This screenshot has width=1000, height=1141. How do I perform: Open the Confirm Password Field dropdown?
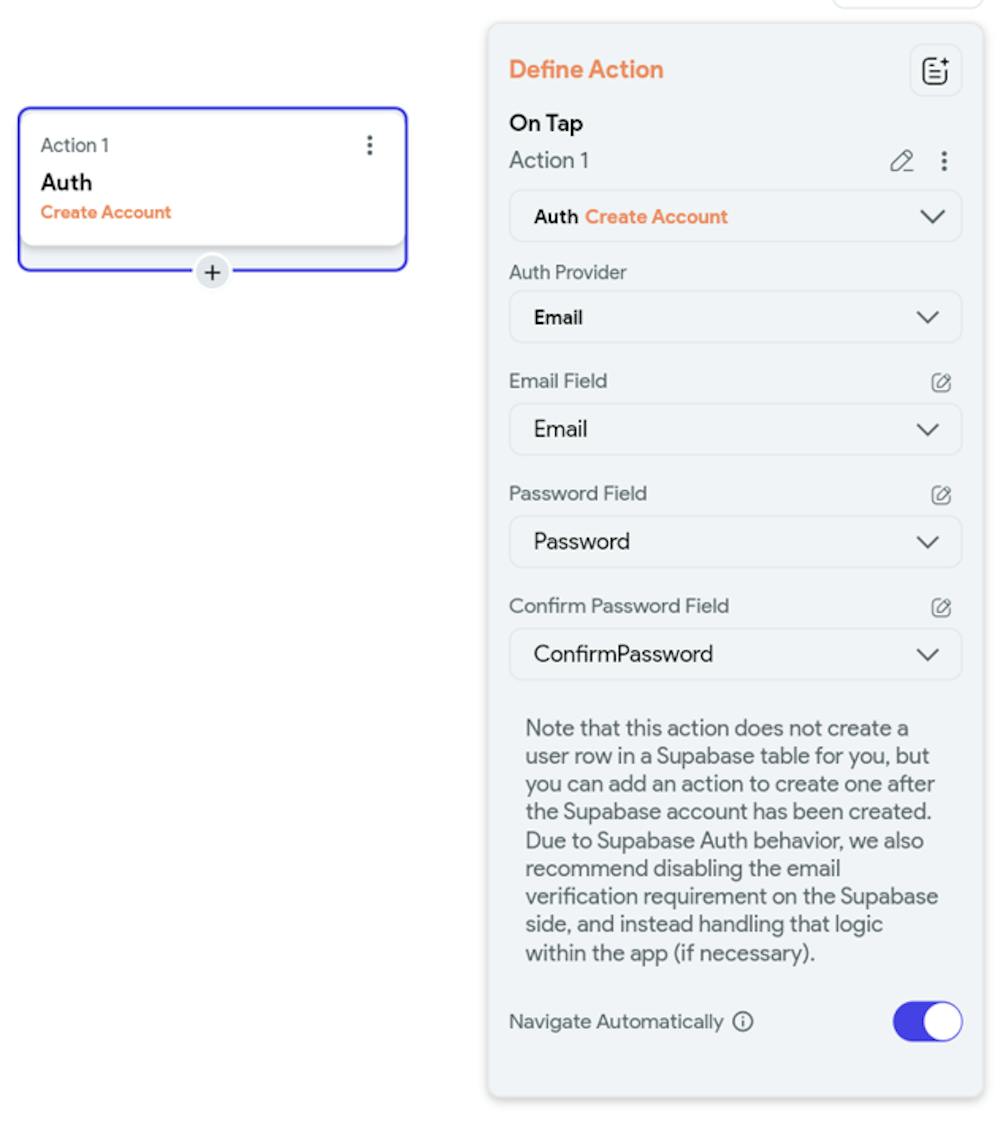coord(735,654)
